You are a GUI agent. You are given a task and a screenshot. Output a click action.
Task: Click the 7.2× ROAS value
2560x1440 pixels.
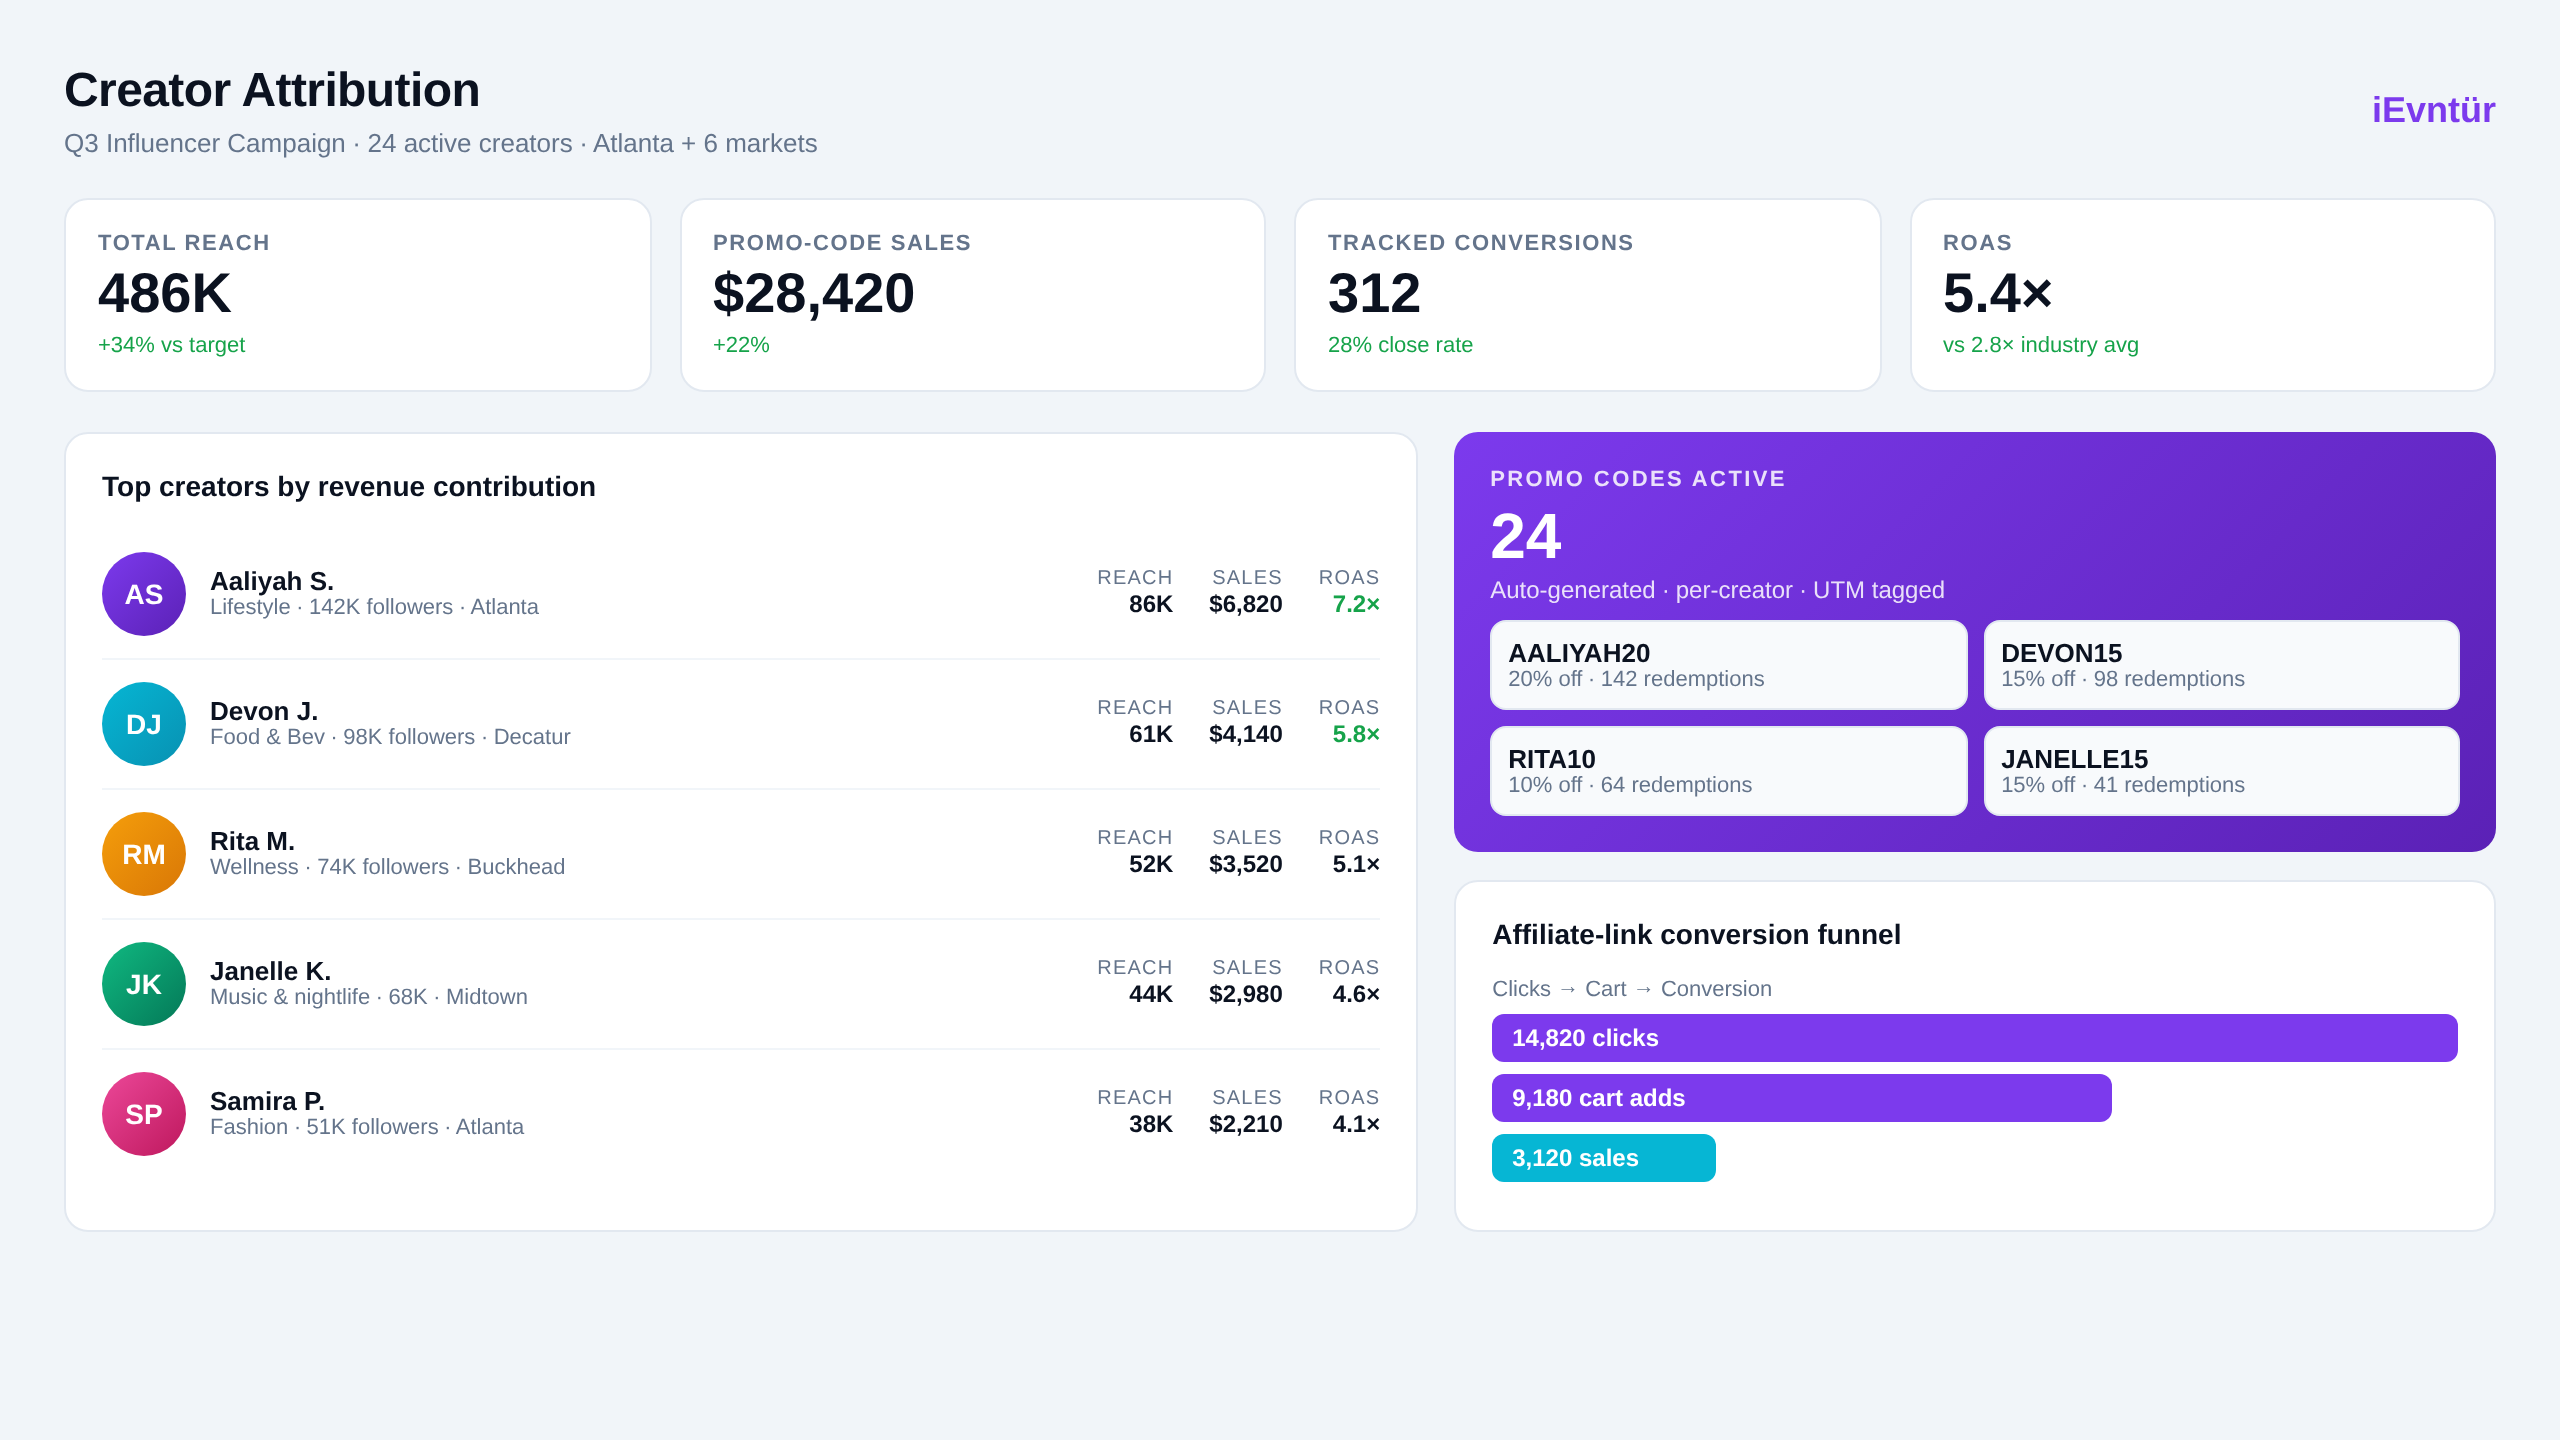1356,604
